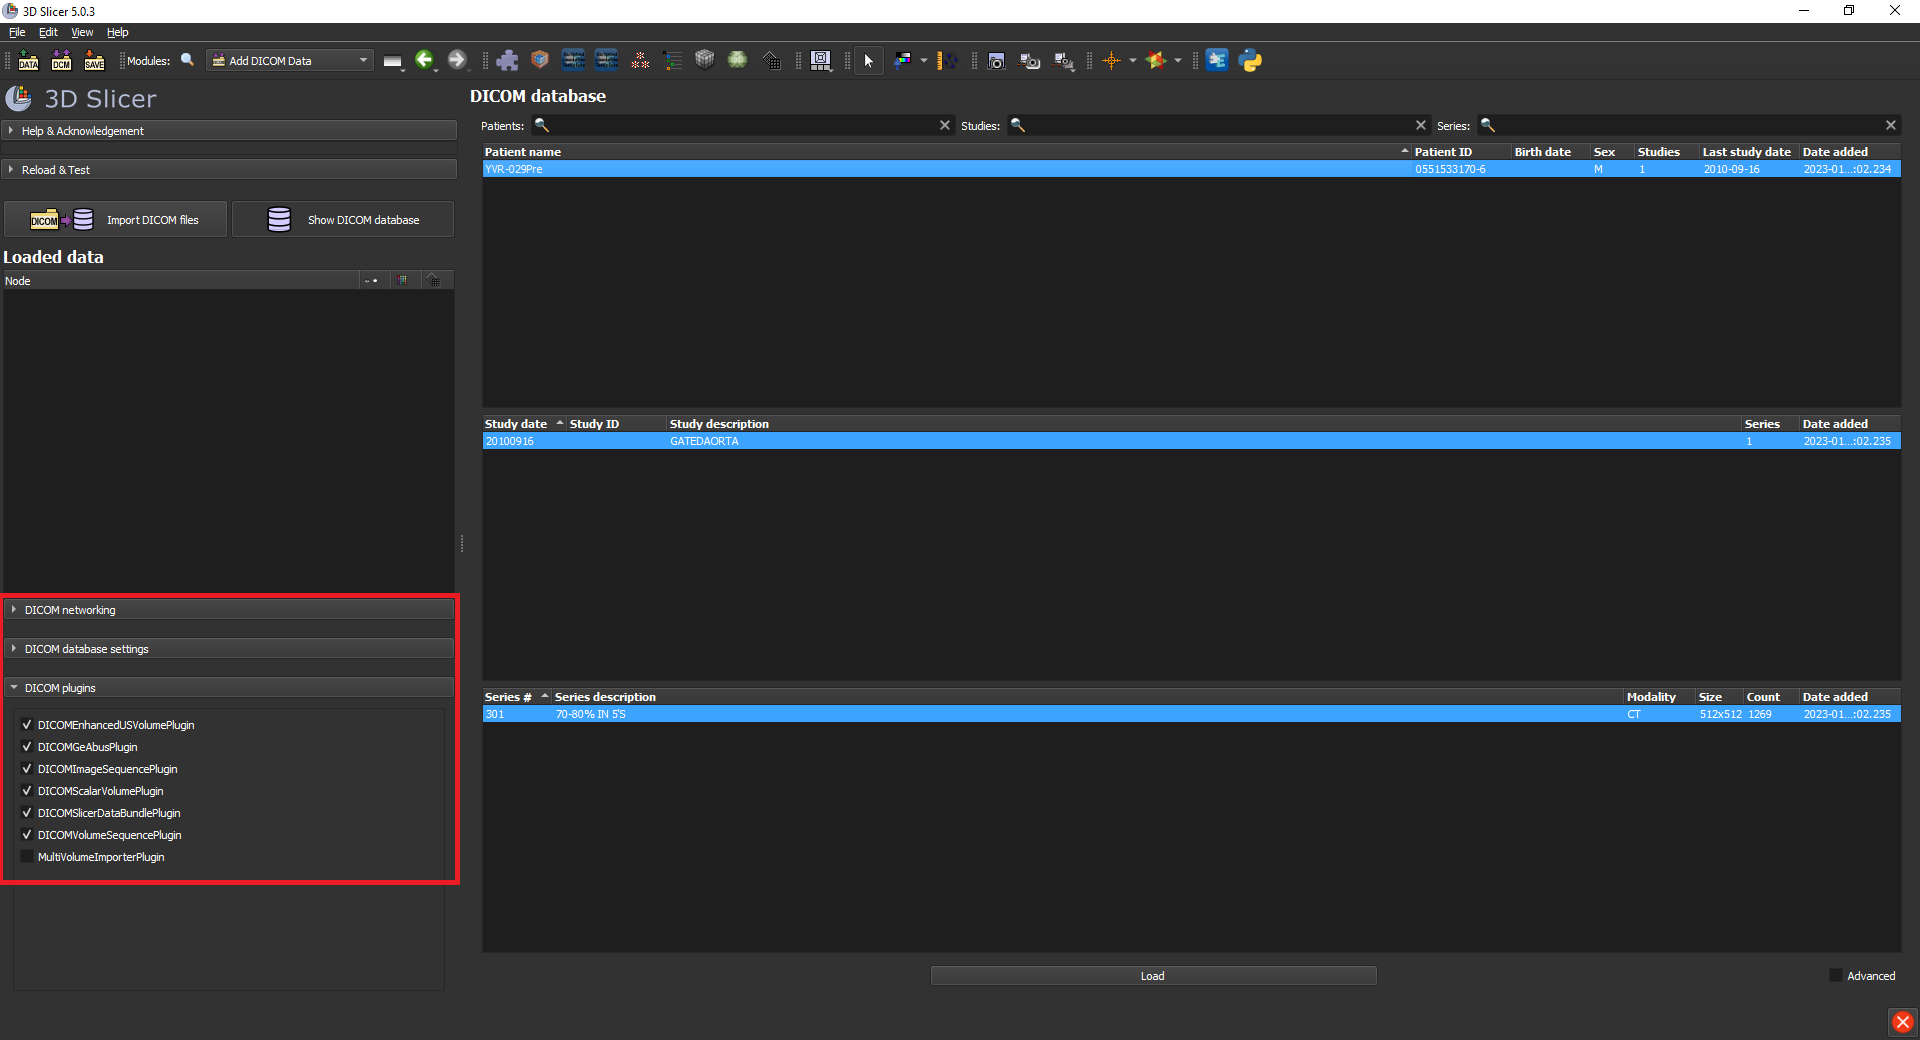Click the scene view camera icon
The image size is (1920, 1040).
pyautogui.click(x=1030, y=60)
